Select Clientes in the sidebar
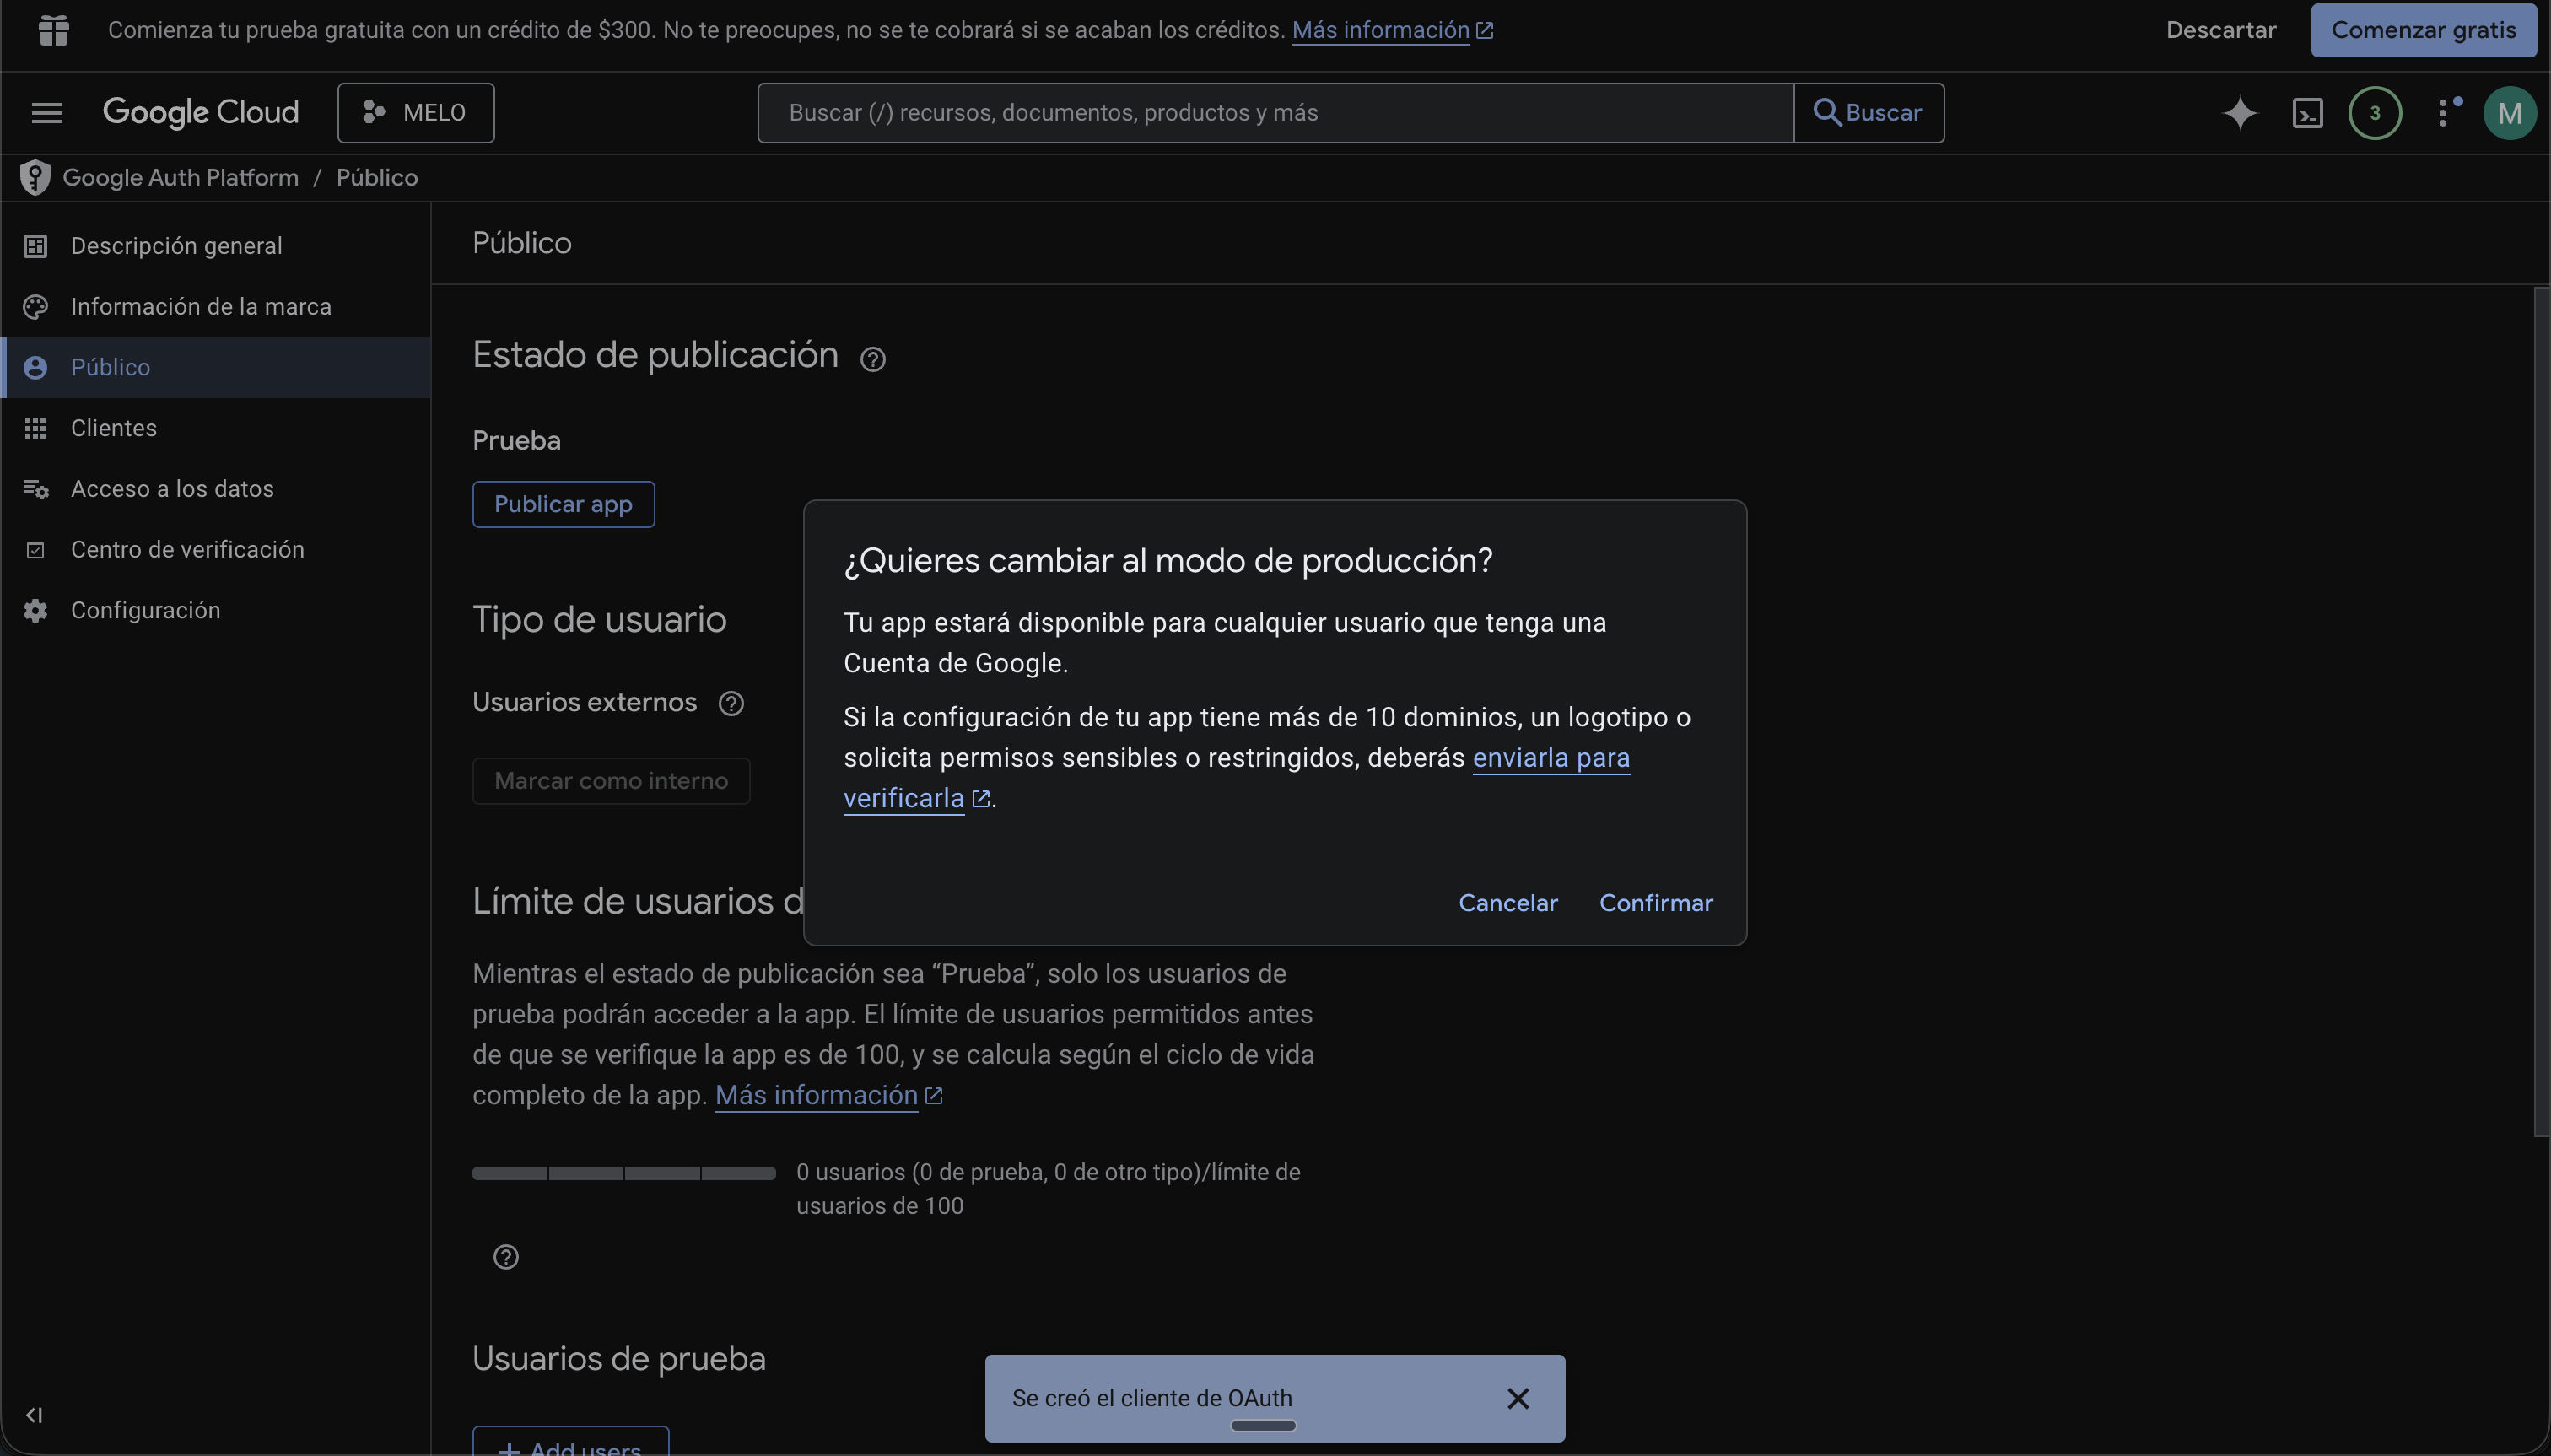 pyautogui.click(x=113, y=427)
